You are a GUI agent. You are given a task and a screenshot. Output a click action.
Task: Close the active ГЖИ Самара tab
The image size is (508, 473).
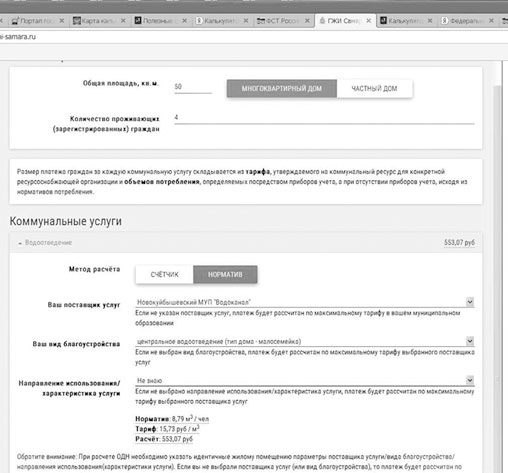click(x=368, y=21)
